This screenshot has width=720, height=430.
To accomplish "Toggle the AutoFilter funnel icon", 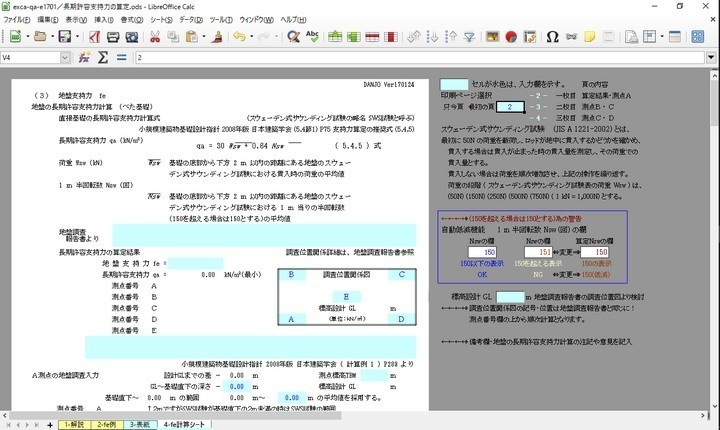I will [x=469, y=37].
